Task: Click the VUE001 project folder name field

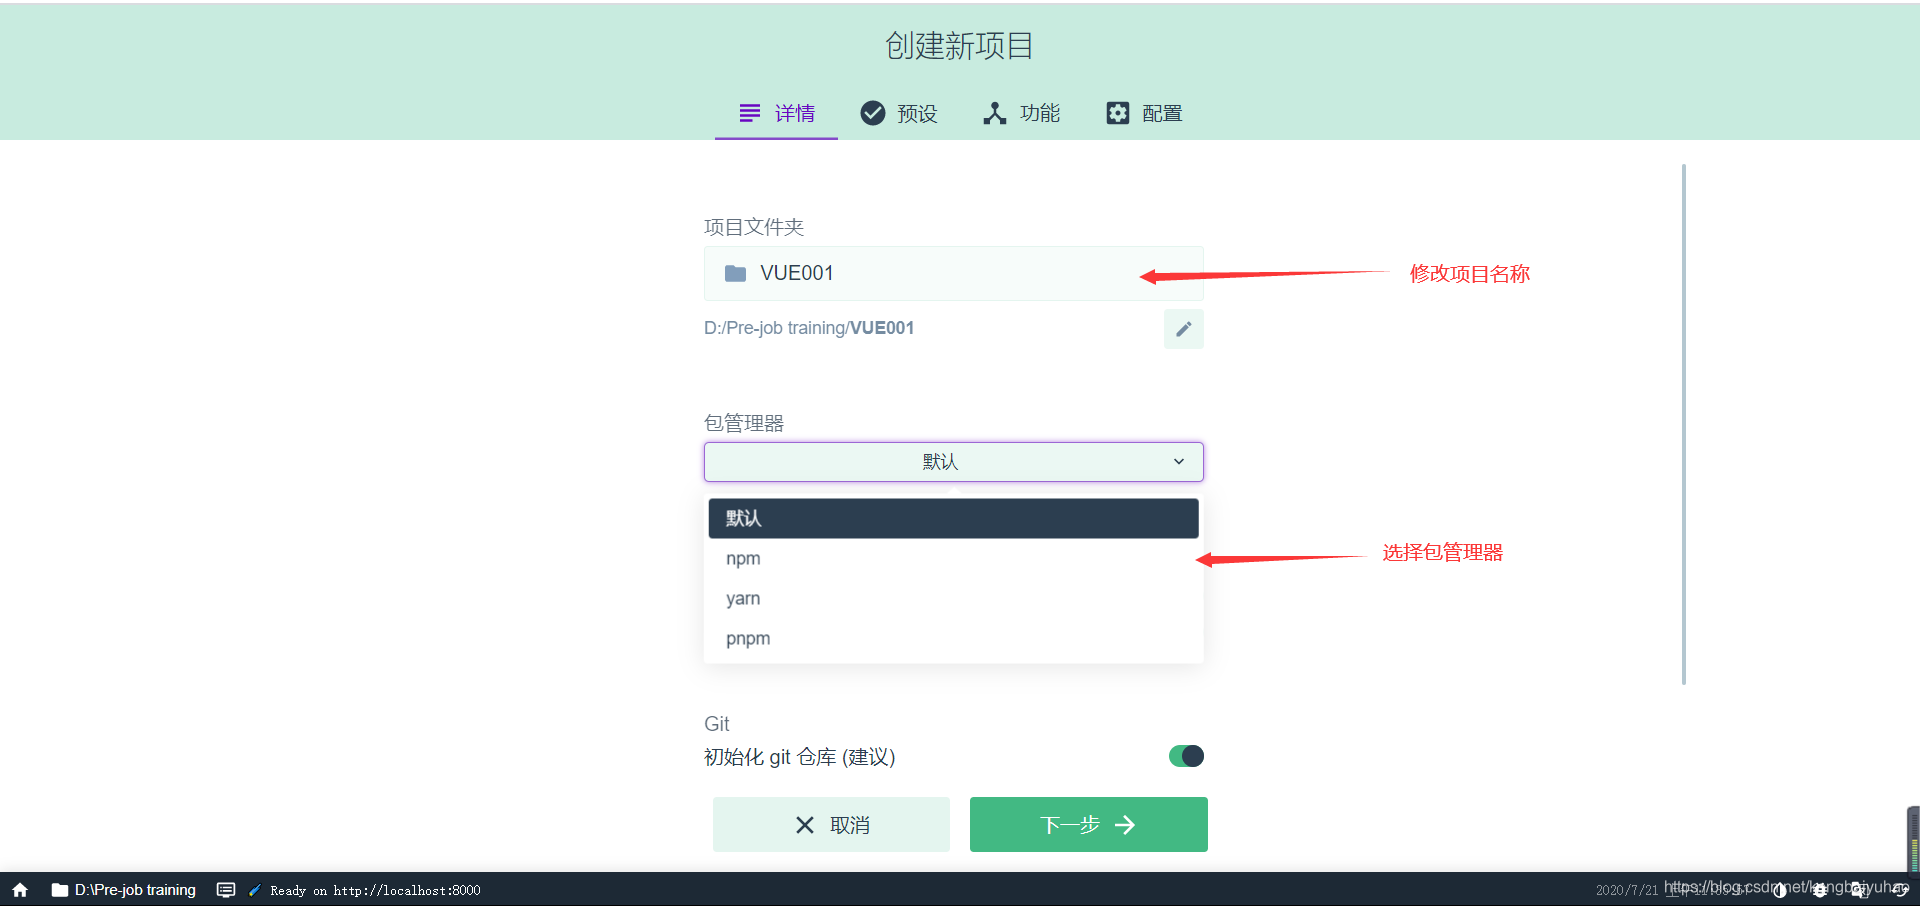Action: click(953, 273)
